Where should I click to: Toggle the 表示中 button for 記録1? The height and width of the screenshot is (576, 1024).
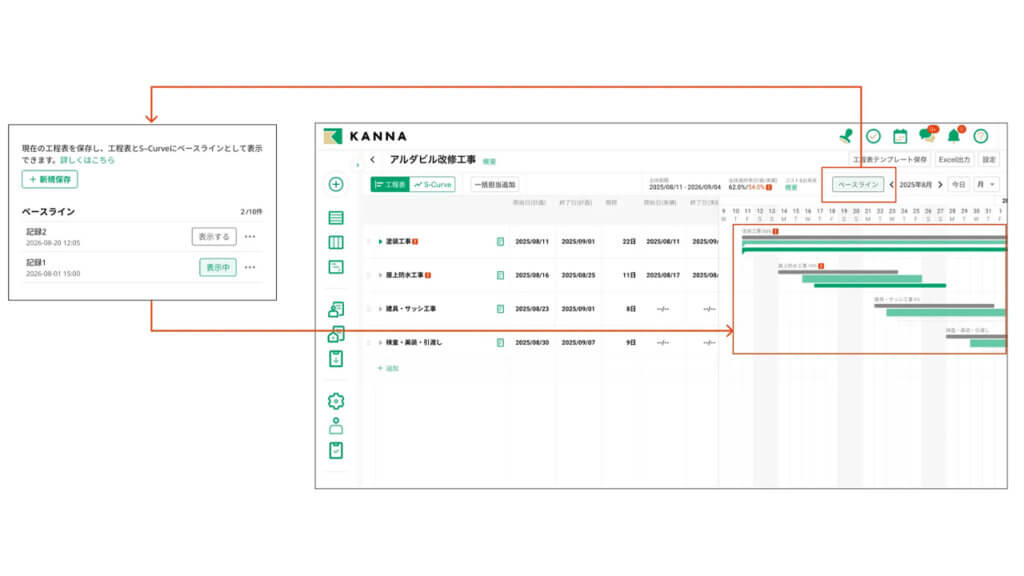click(217, 267)
